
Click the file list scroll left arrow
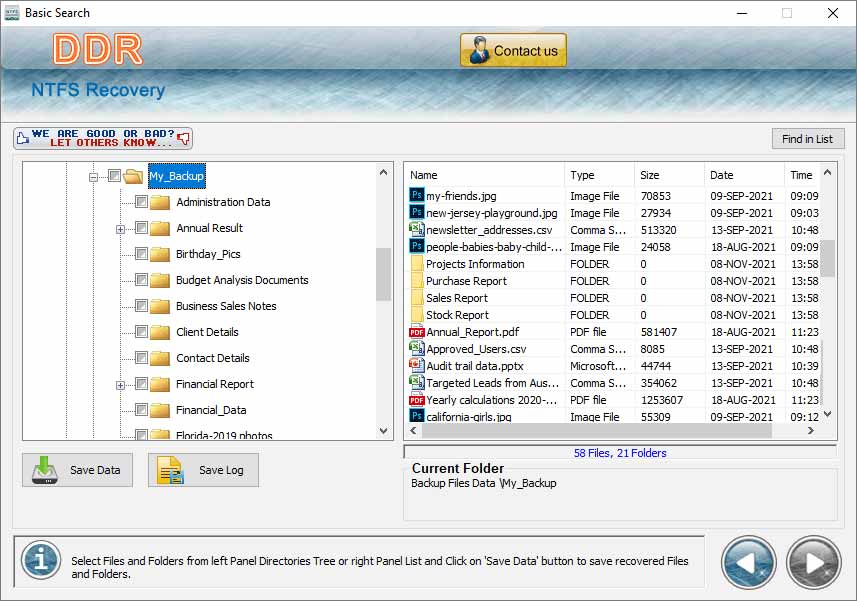[x=413, y=431]
